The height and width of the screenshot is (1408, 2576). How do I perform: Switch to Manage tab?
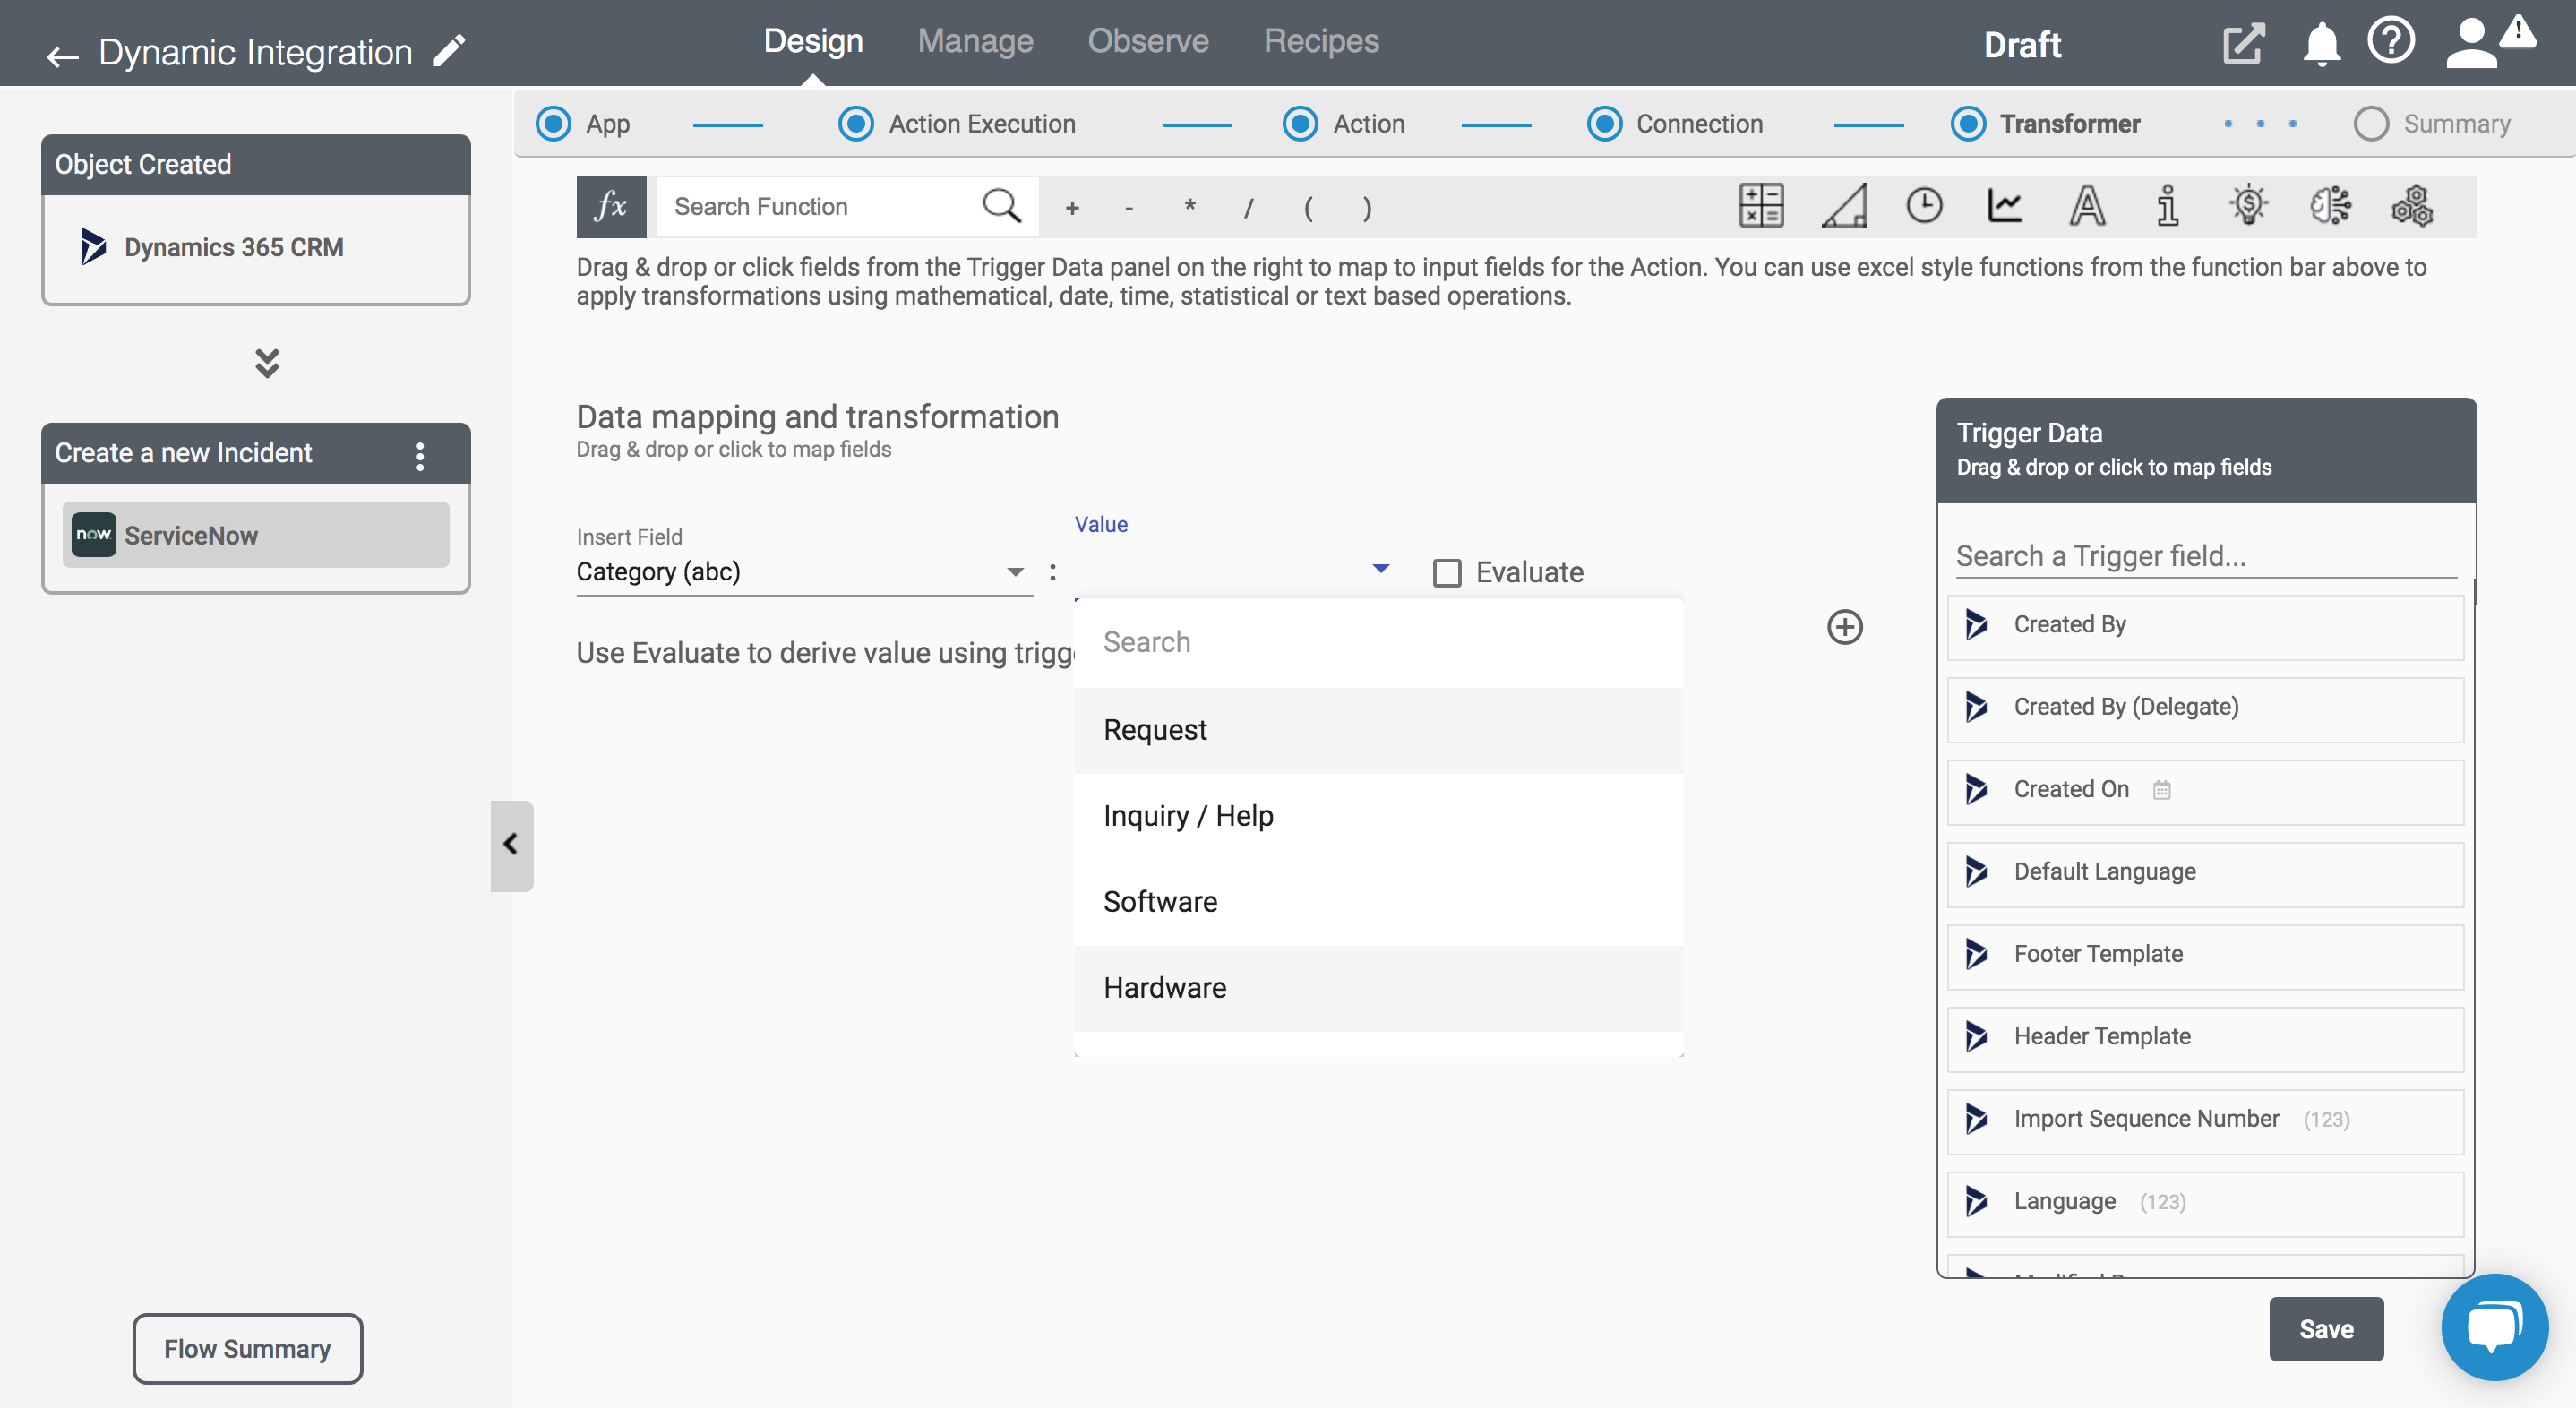click(x=975, y=41)
